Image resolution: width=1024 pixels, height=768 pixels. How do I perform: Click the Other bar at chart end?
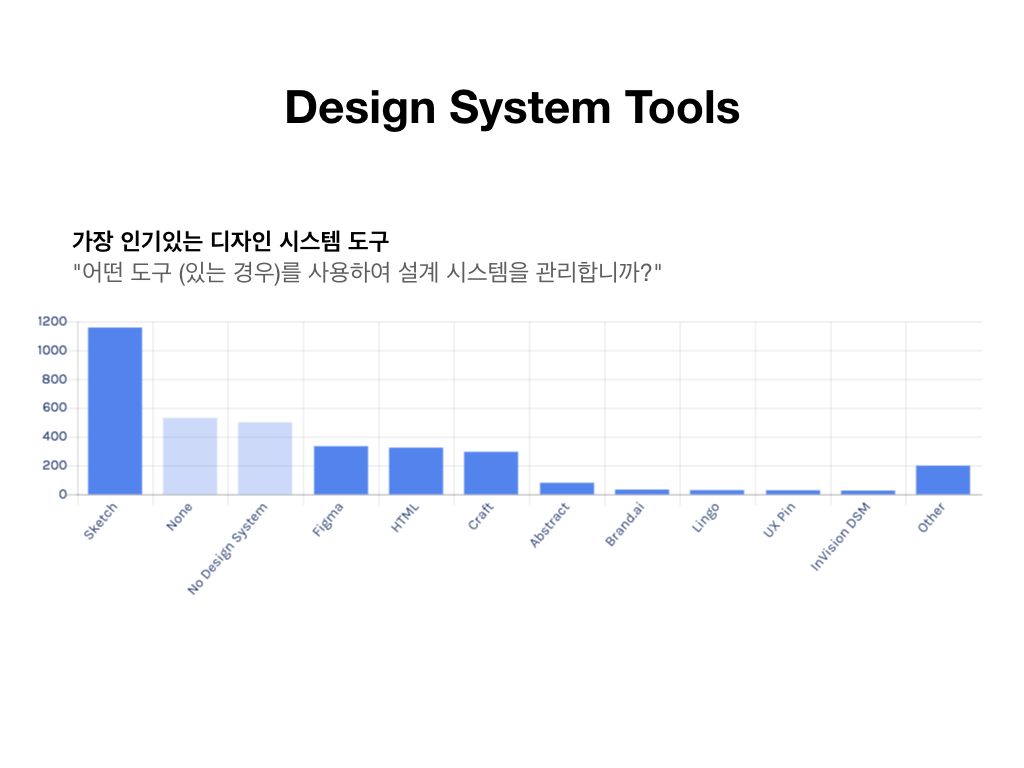(x=943, y=480)
